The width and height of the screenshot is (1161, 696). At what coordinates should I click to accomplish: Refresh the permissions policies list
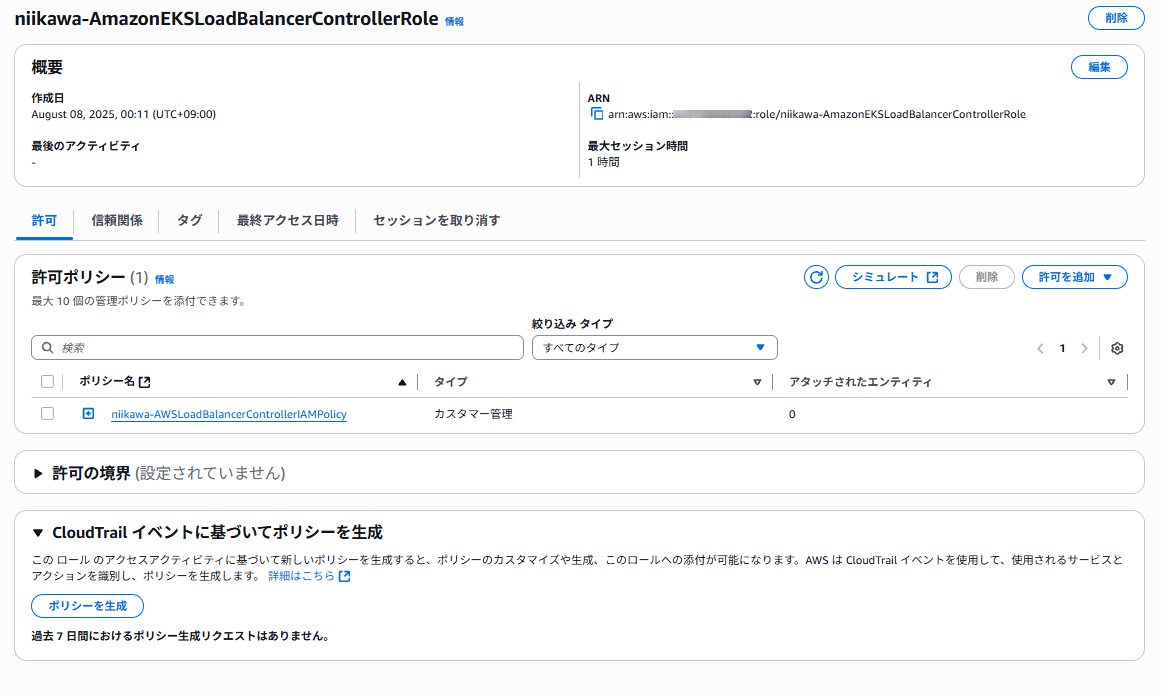pyautogui.click(x=816, y=277)
